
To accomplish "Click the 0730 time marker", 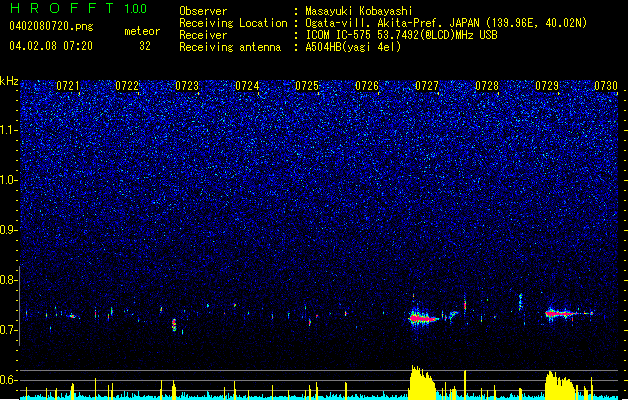I will pos(606,86).
